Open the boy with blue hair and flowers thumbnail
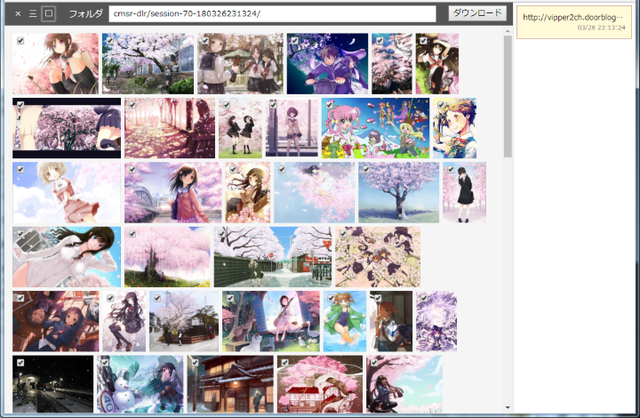This screenshot has height=418, width=640. [x=455, y=128]
